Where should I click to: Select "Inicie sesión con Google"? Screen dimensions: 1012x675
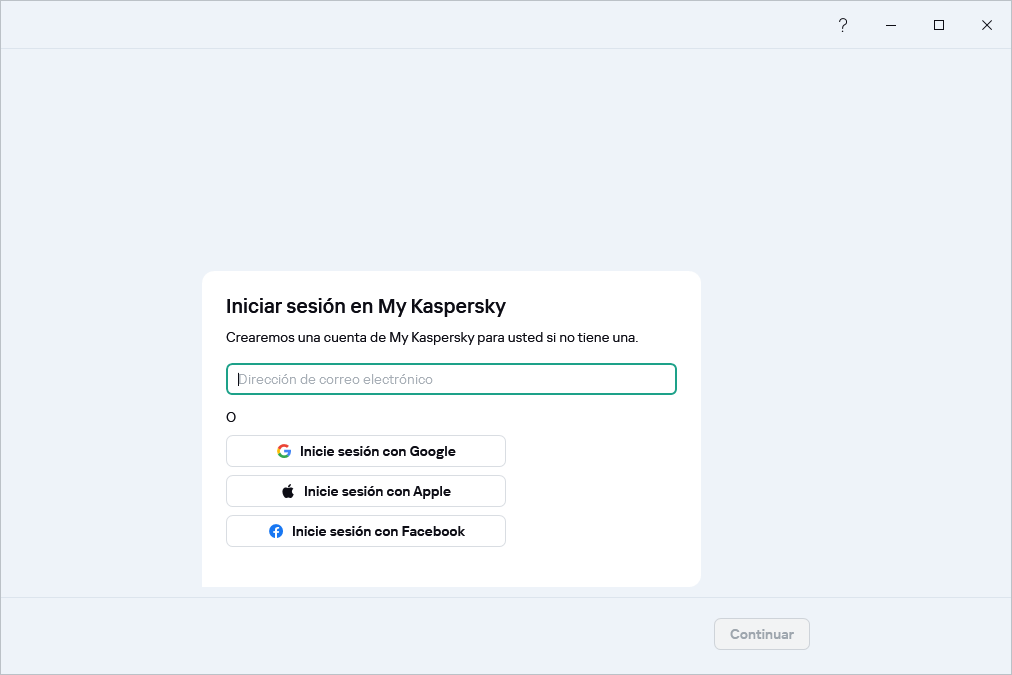pos(366,451)
